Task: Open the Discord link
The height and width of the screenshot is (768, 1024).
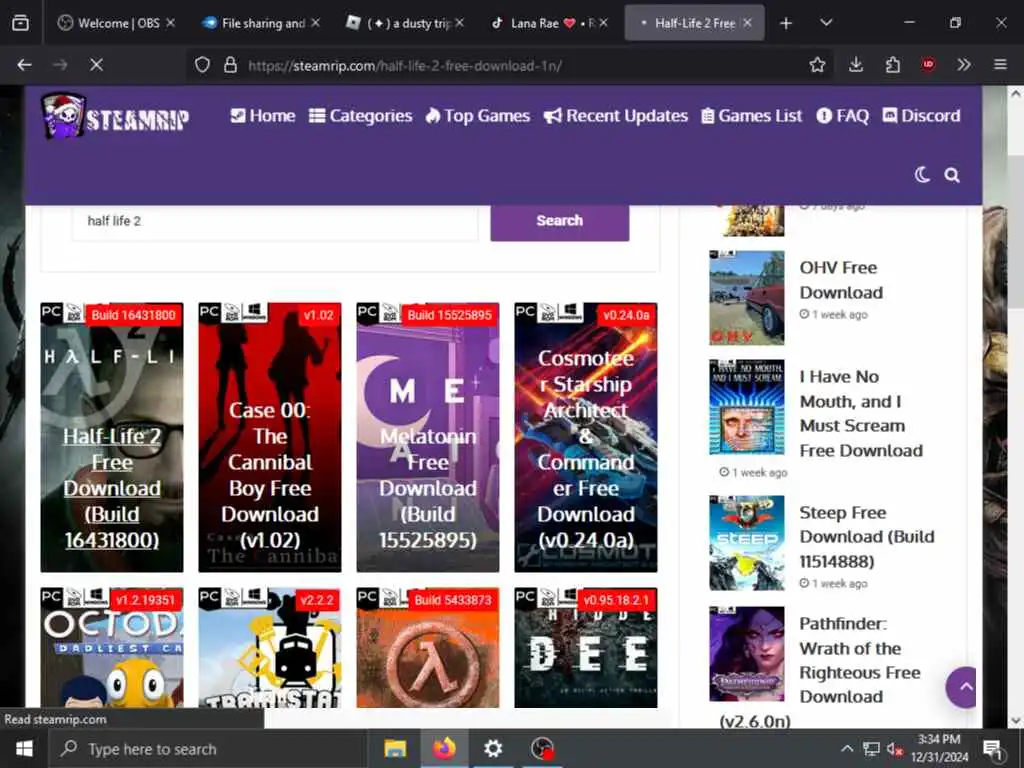Action: pyautogui.click(x=921, y=116)
